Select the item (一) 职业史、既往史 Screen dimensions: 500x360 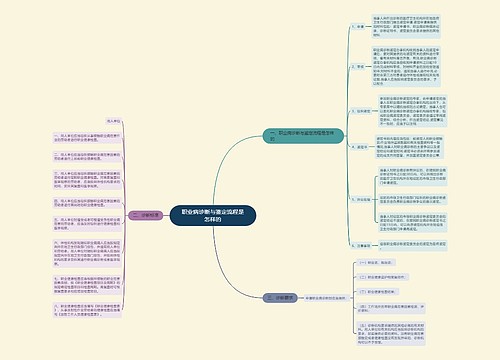(x=376, y=262)
